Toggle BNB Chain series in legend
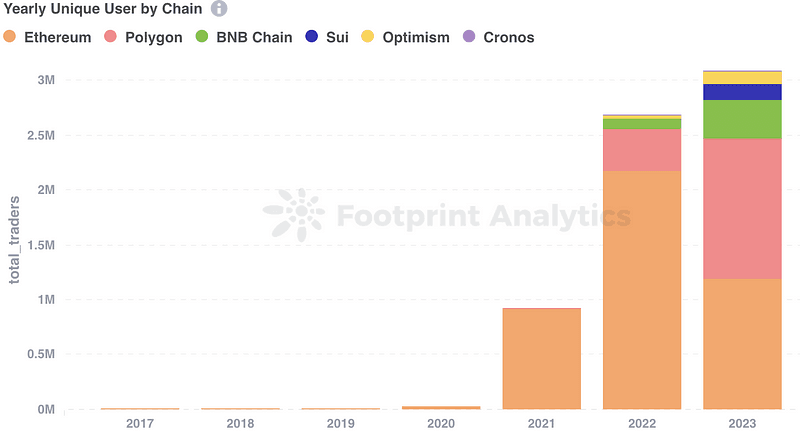Image resolution: width=800 pixels, height=435 pixels. (244, 37)
